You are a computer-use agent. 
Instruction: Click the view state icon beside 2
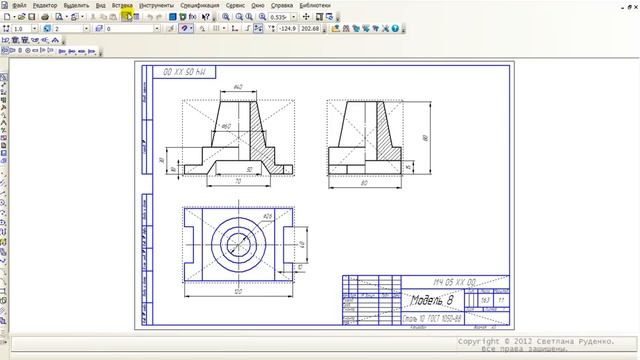(47, 29)
